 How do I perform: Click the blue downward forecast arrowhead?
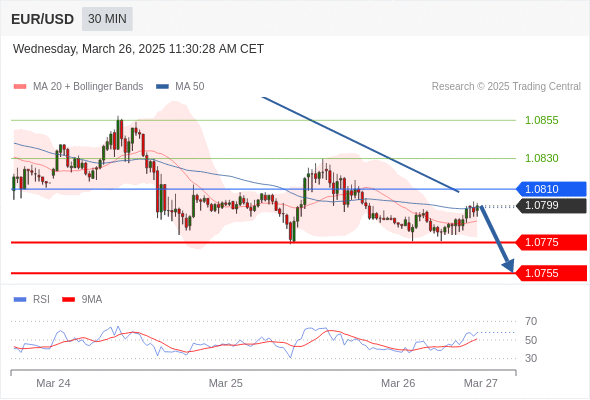[x=509, y=266]
